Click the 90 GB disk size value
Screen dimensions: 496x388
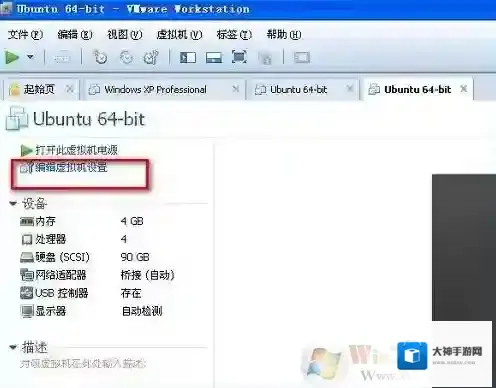pyautogui.click(x=135, y=257)
